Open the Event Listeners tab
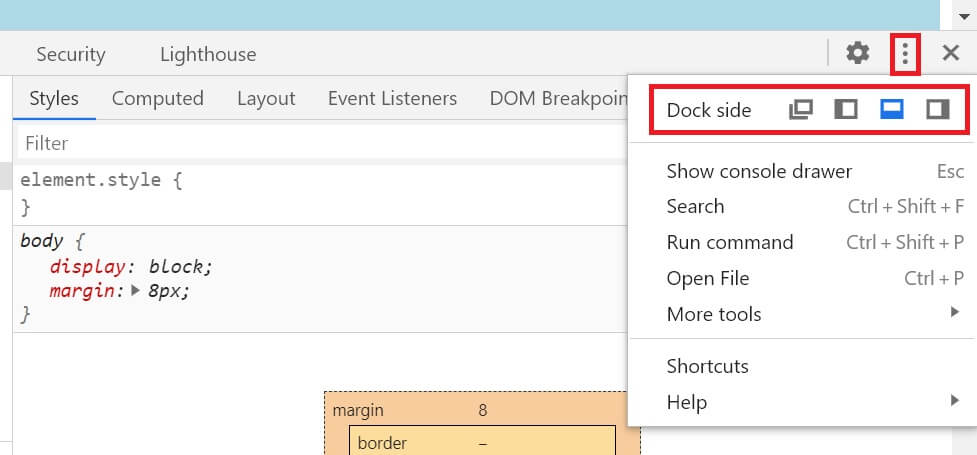This screenshot has height=455, width=977. 392,98
